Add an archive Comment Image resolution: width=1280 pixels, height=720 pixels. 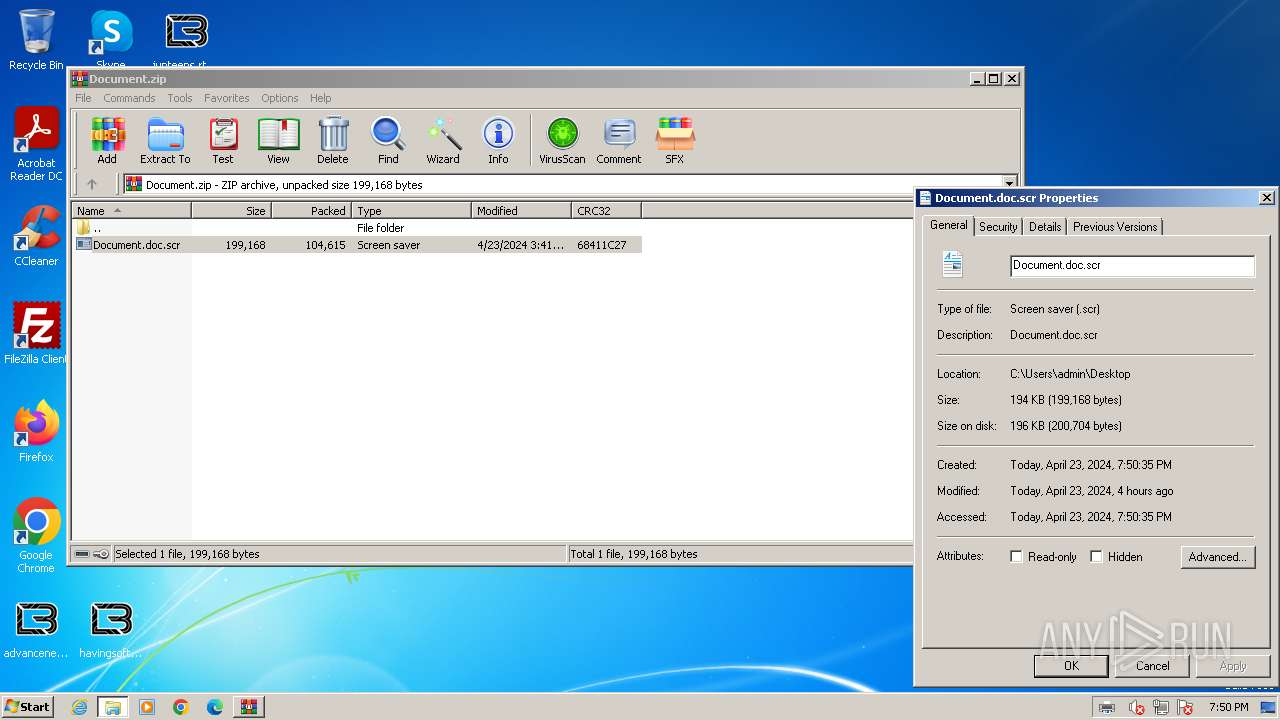point(619,140)
